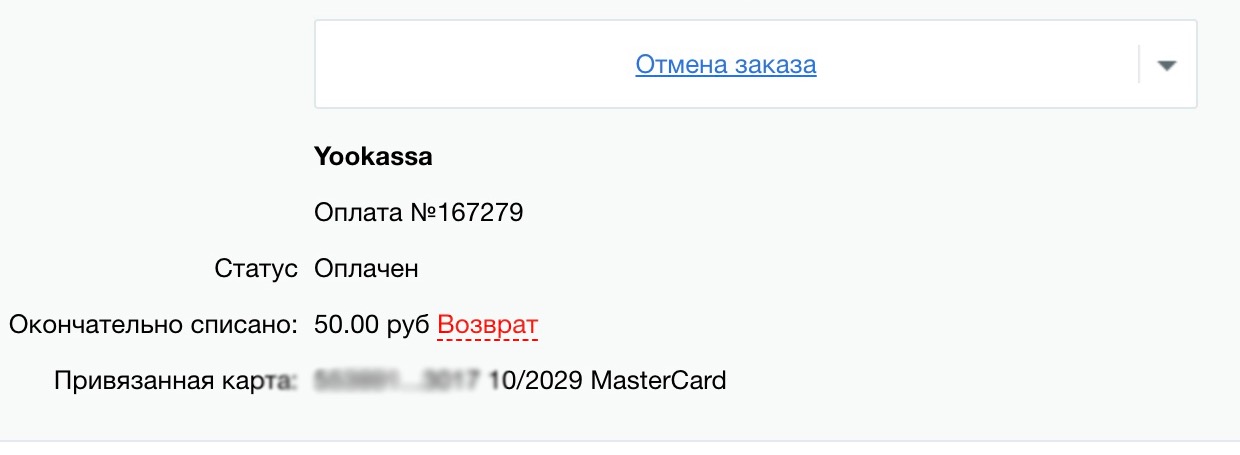1240x455 pixels.
Task: Click the red Возврат refund link
Action: pos(488,325)
